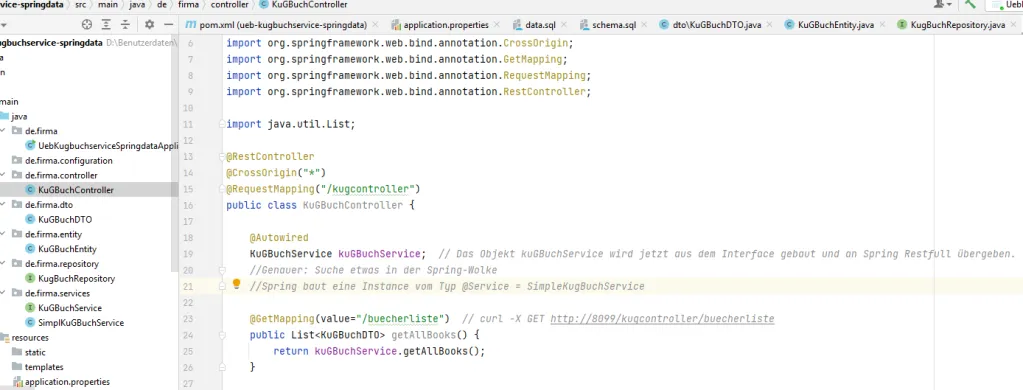This screenshot has height=390, width=1023.
Task: Select opened file (locate) target icon
Action: tap(87, 24)
